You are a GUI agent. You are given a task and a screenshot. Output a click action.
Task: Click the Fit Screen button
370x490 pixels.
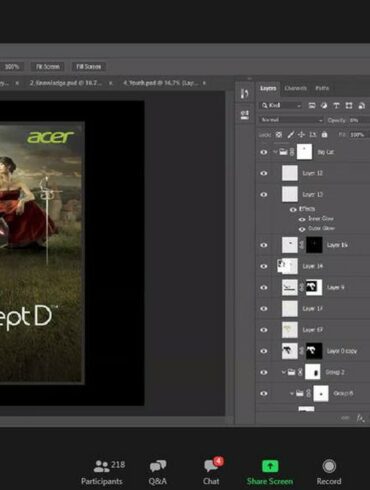click(x=48, y=67)
